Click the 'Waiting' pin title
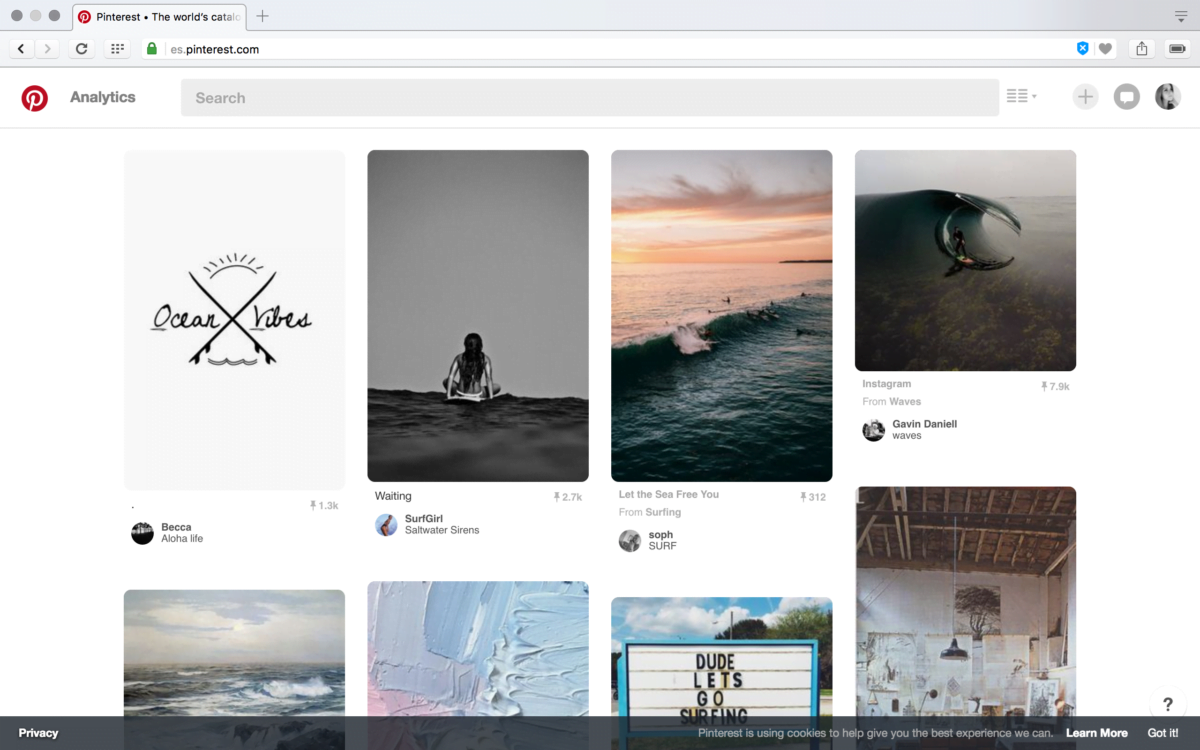This screenshot has width=1200, height=750. point(393,496)
